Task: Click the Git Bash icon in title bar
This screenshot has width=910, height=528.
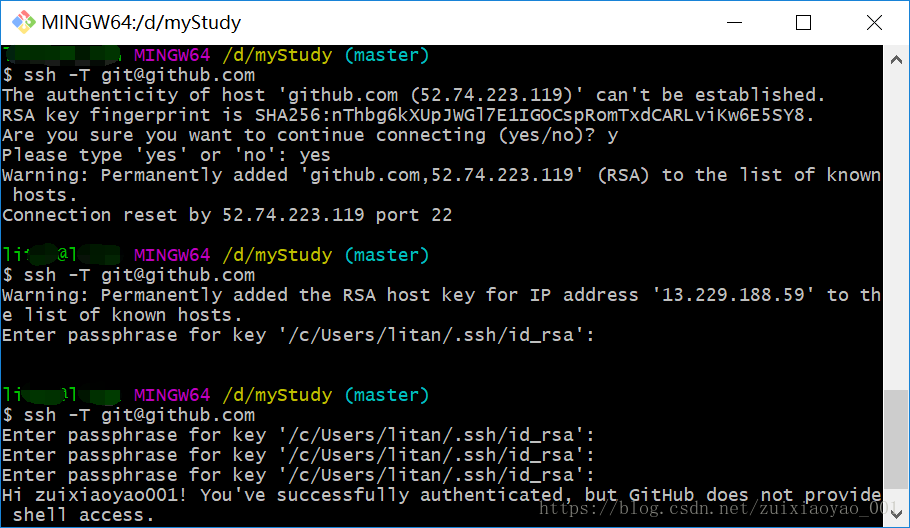Action: pyautogui.click(x=24, y=22)
